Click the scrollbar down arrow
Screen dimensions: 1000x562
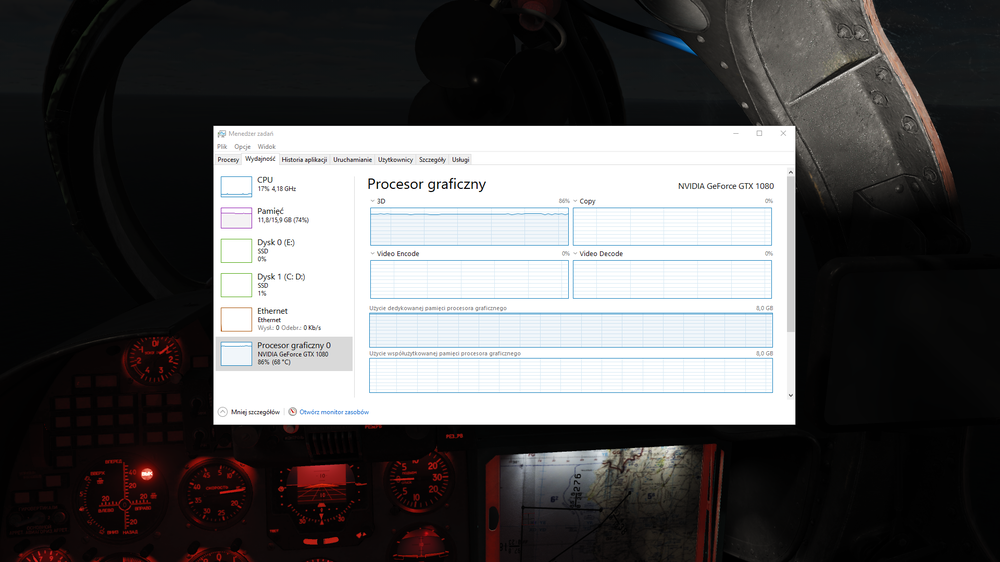click(791, 396)
